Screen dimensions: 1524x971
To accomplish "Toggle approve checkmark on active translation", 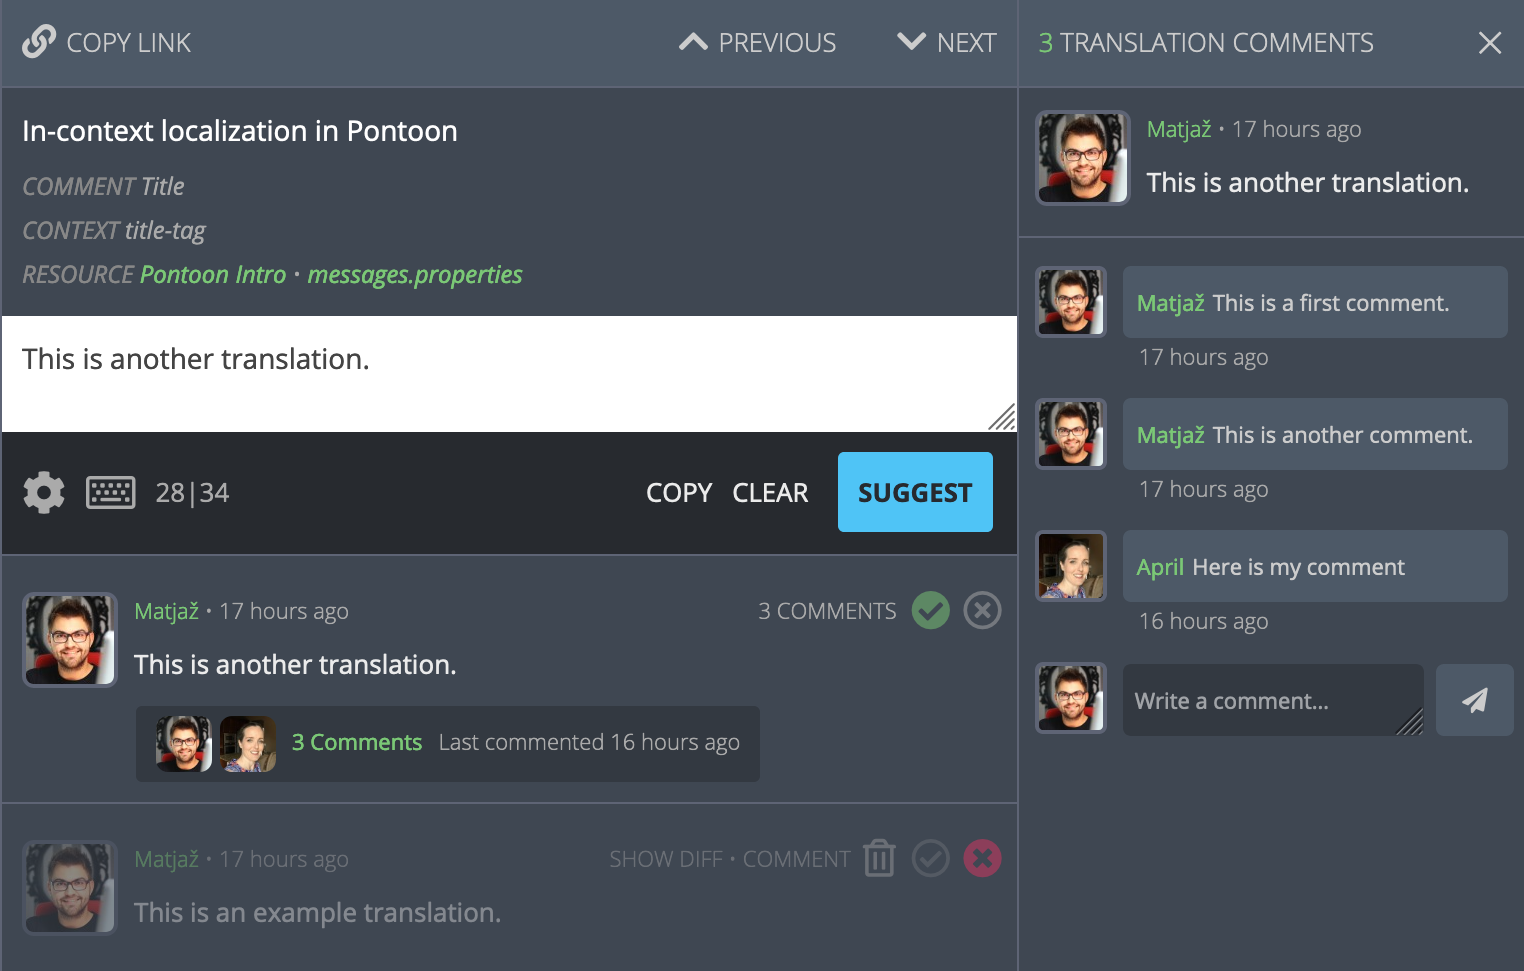I will 930,610.
